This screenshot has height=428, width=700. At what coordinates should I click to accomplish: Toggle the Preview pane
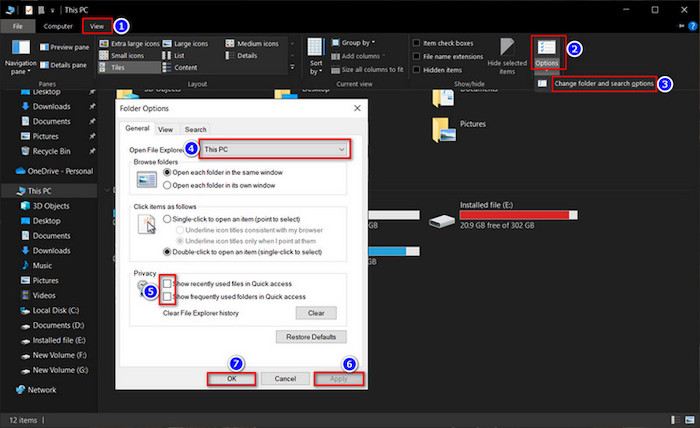pyautogui.click(x=64, y=47)
